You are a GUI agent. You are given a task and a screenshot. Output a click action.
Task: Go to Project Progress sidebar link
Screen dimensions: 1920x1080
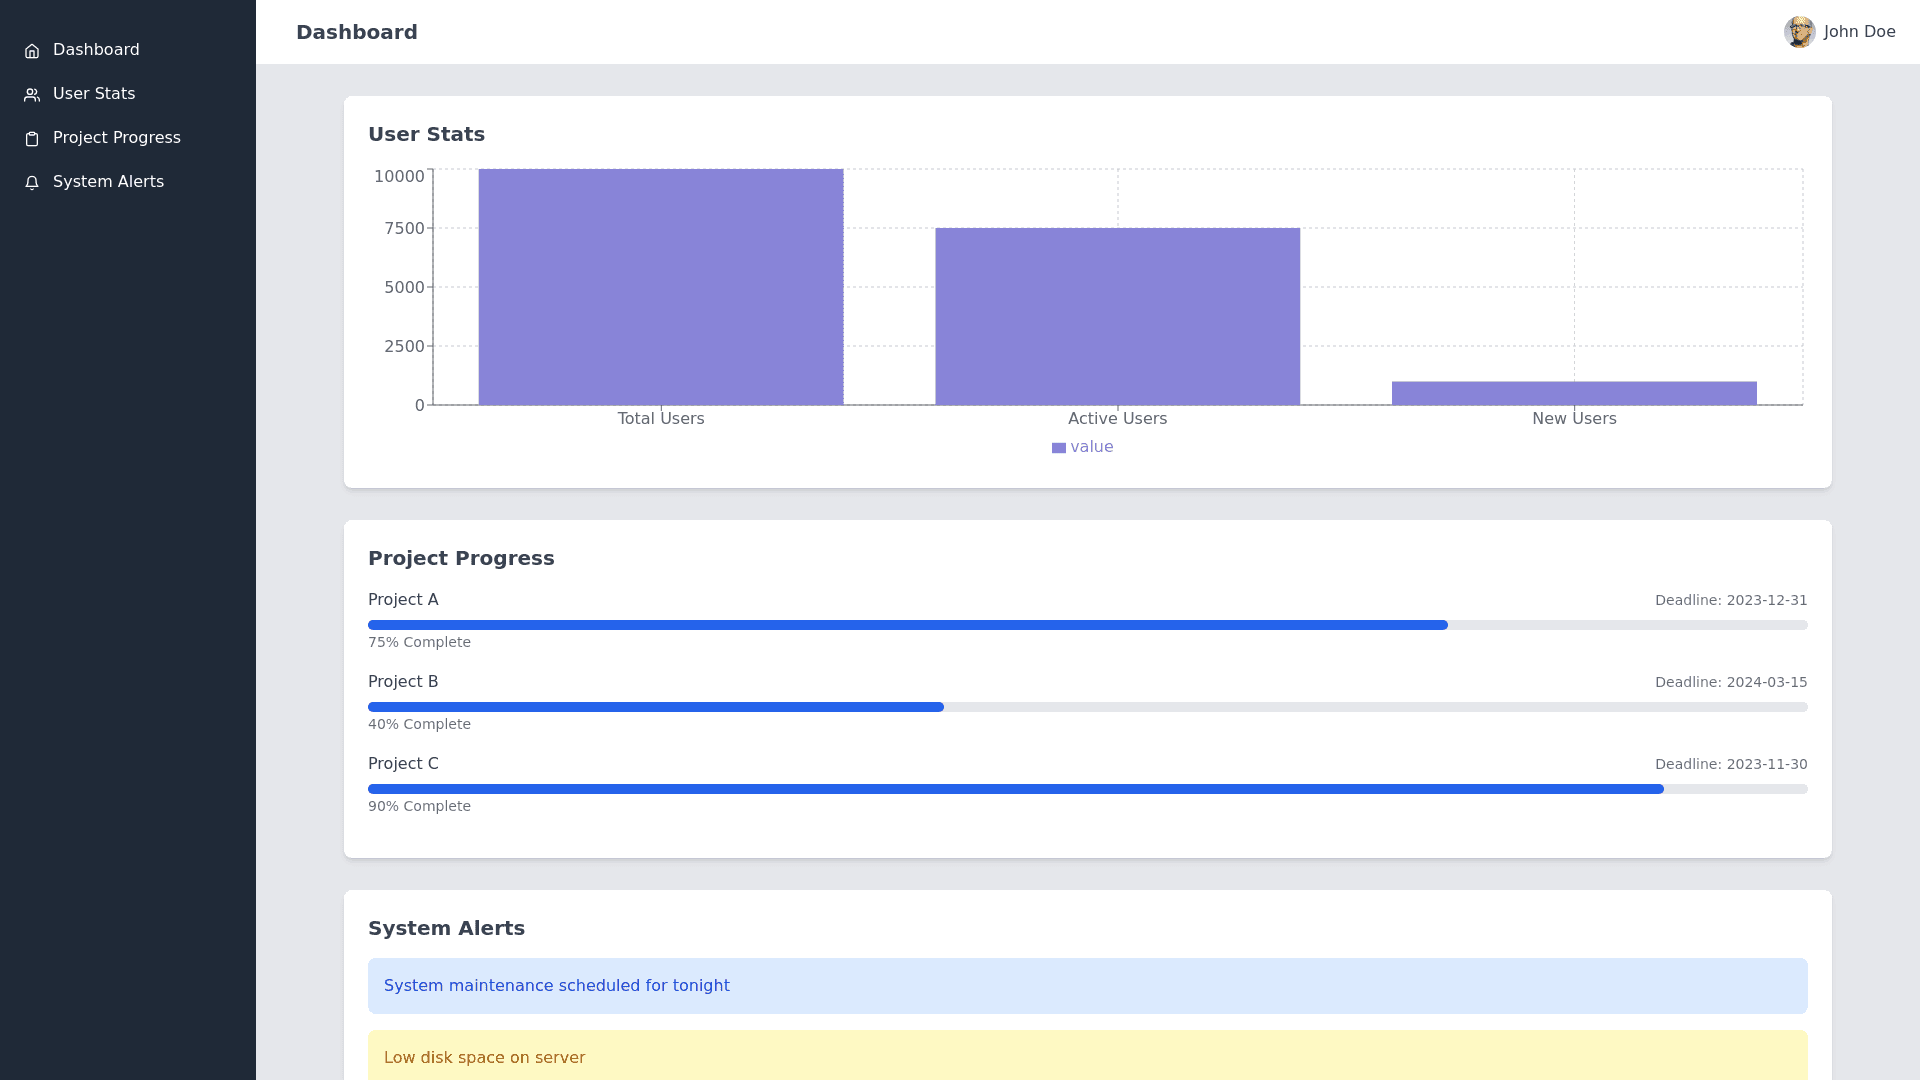116,138
